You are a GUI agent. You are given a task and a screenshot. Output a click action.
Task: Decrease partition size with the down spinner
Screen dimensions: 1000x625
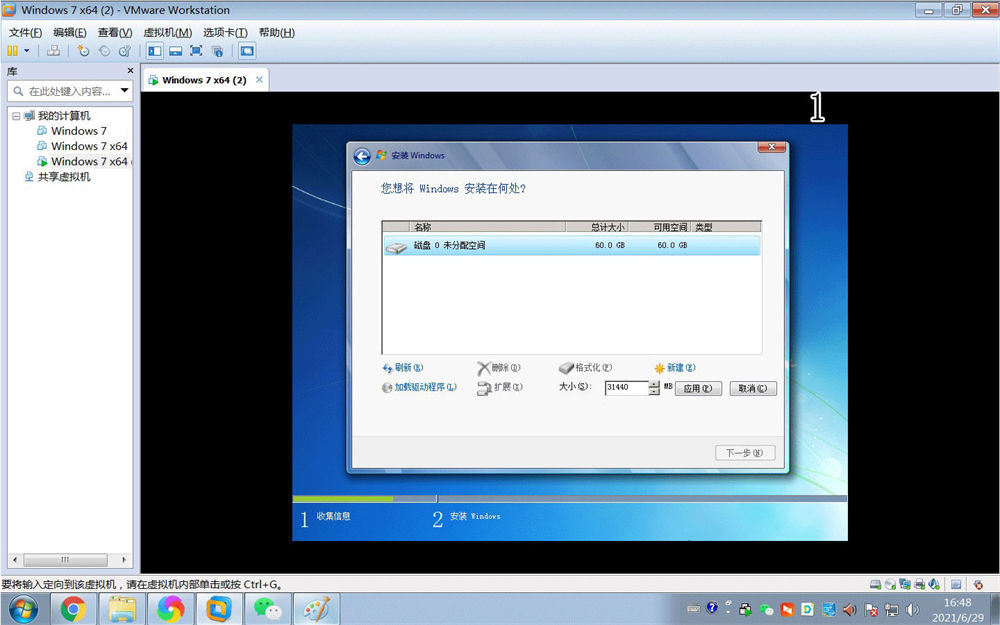[x=654, y=391]
